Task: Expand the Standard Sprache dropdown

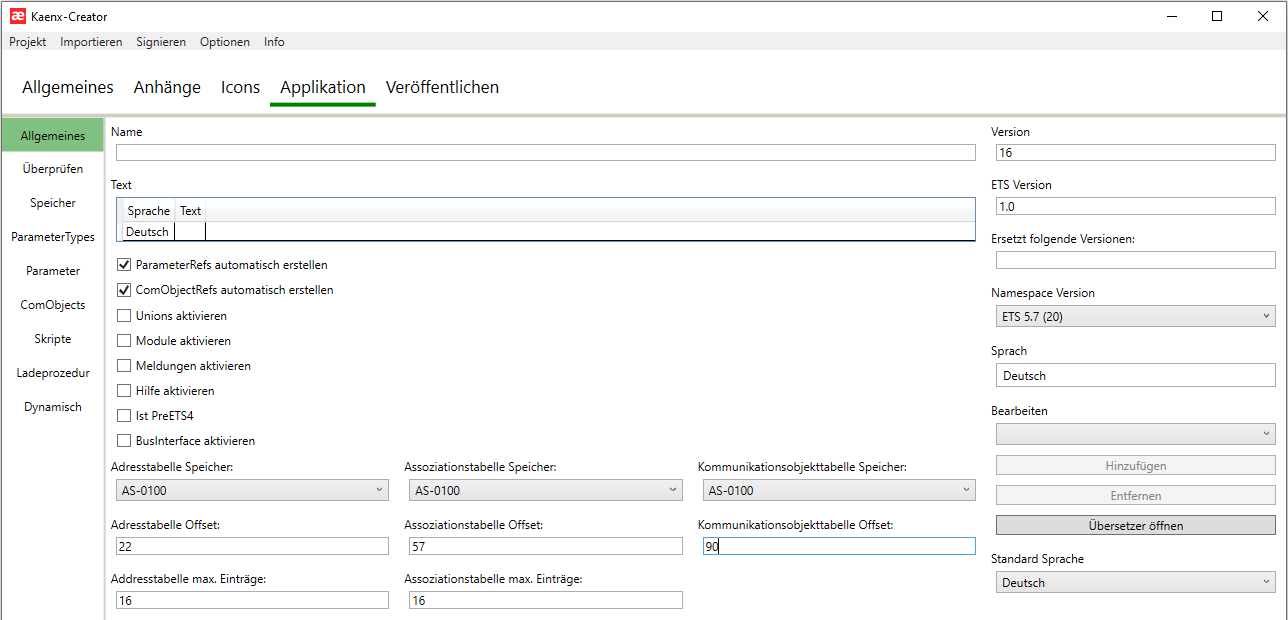Action: 1135,583
